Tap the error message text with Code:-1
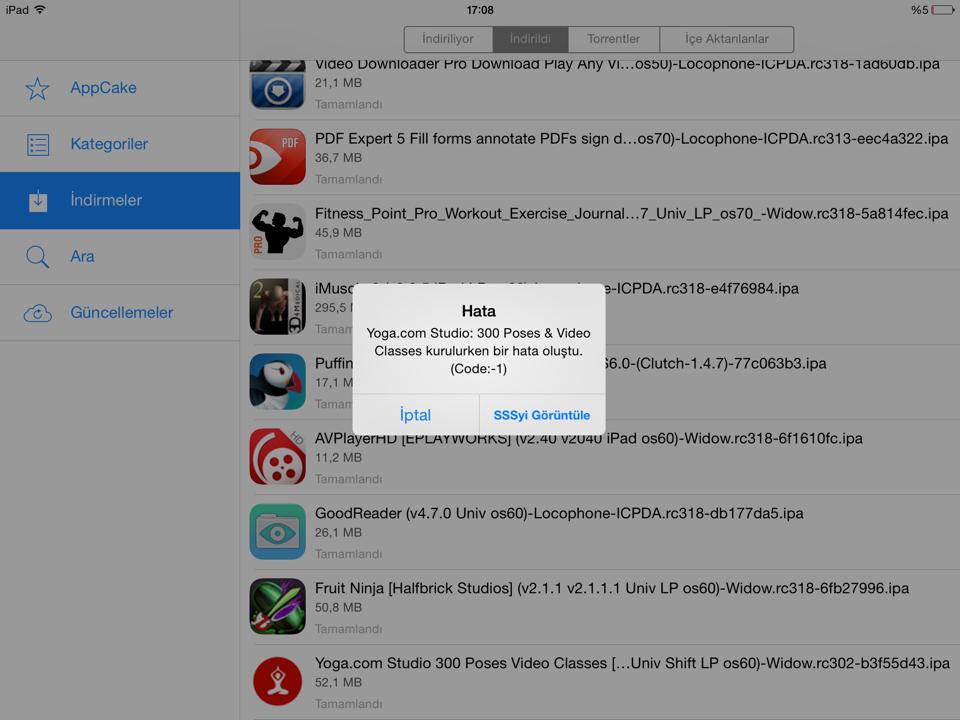Screen dimensions: 960x720 tap(479, 351)
